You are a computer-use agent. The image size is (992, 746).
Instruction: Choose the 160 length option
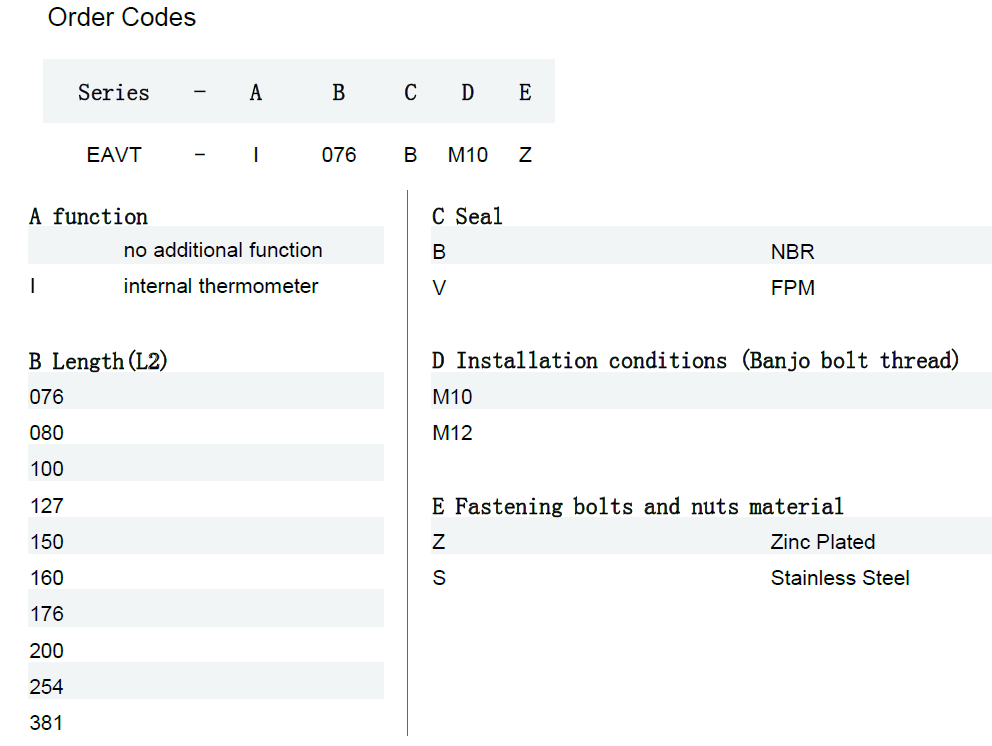click(46, 578)
